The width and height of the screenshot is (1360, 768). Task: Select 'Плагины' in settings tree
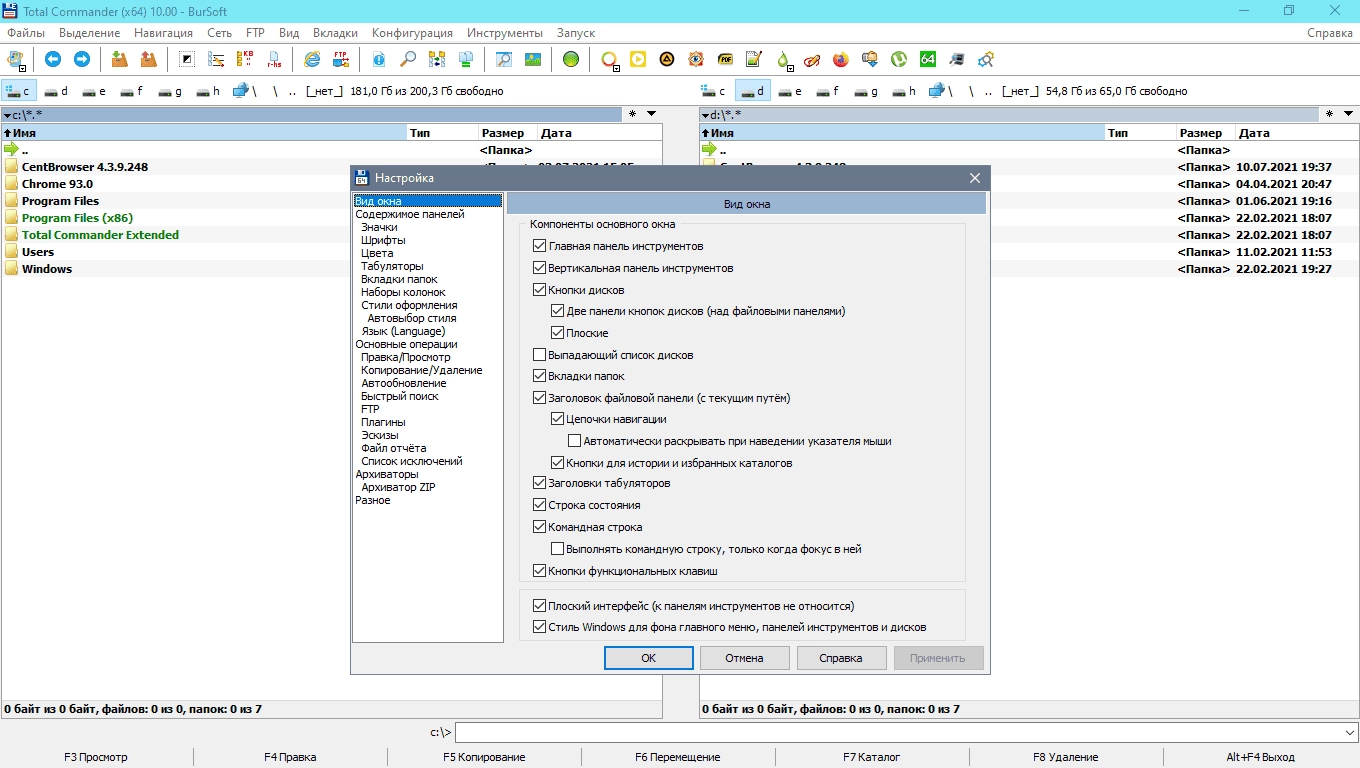(x=383, y=422)
